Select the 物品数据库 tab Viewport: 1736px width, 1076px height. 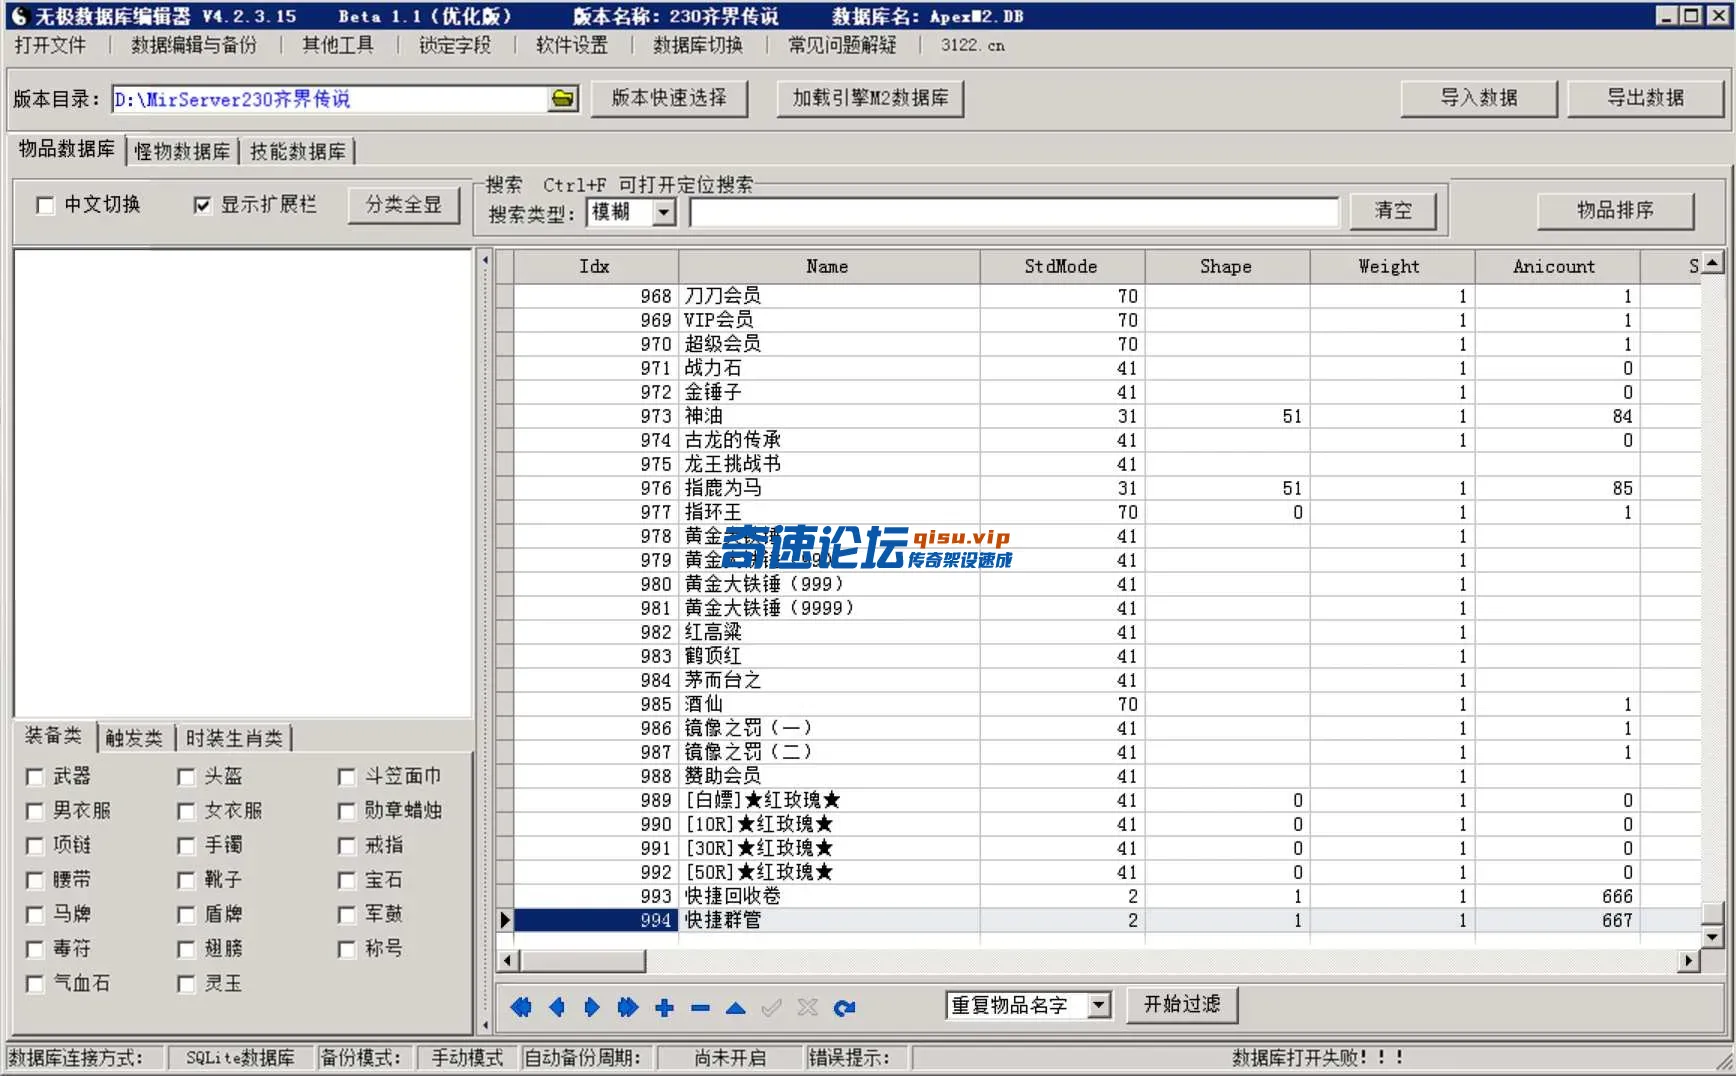(x=66, y=149)
